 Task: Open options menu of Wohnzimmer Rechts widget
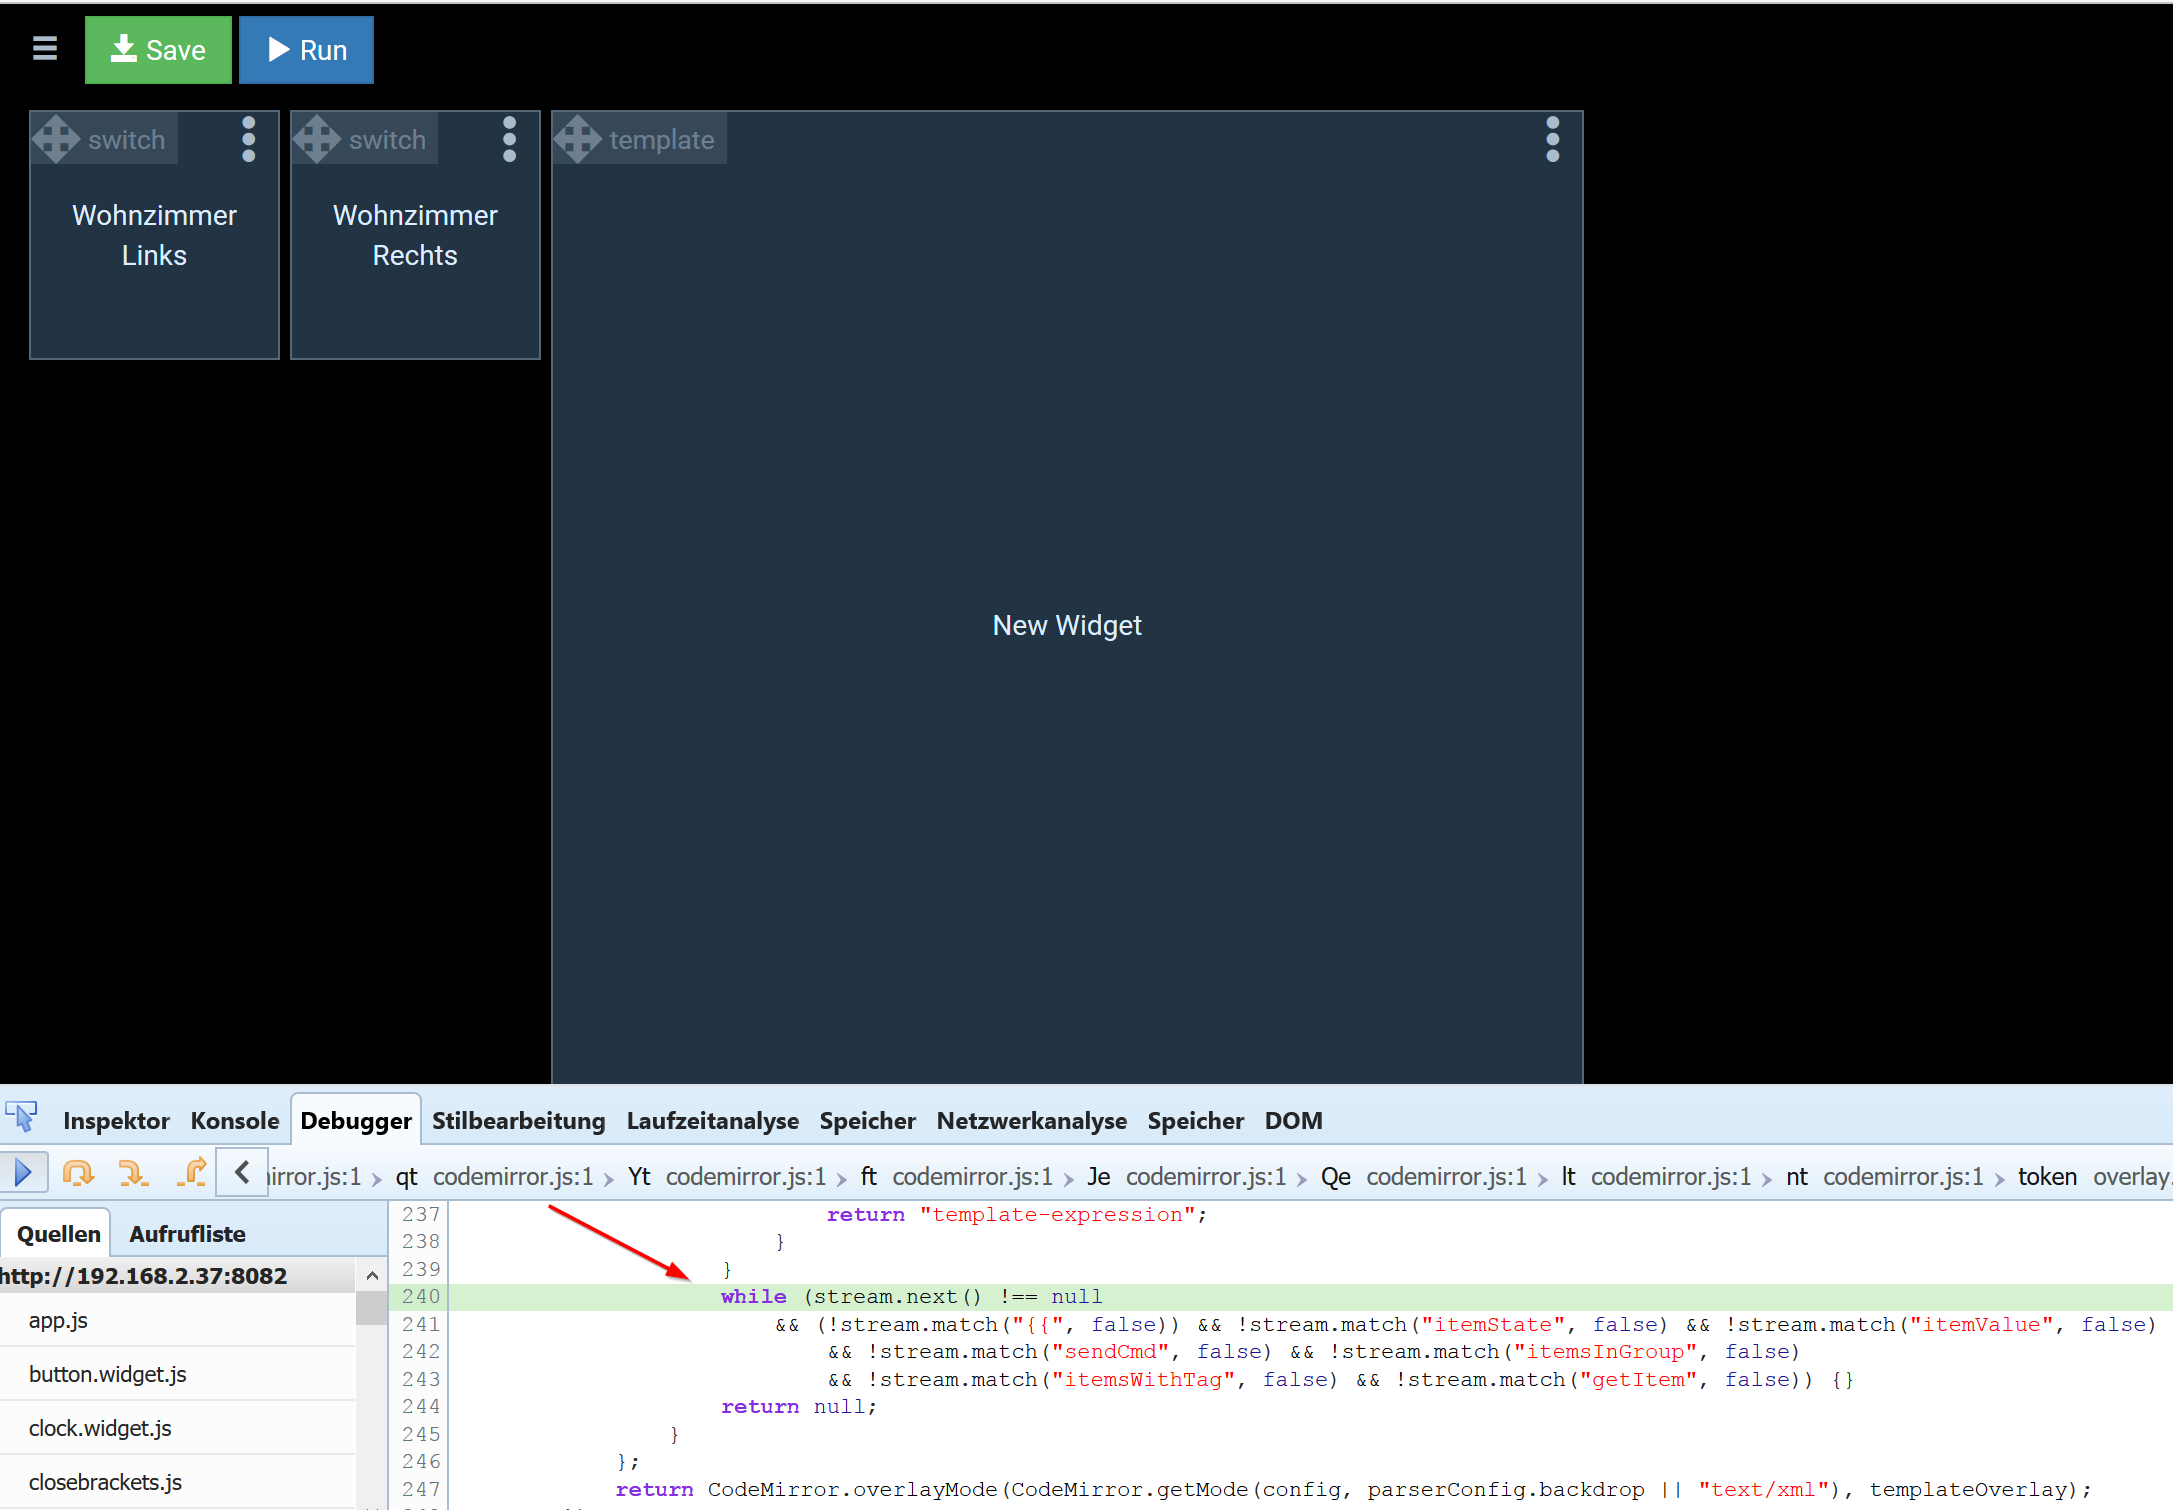click(x=509, y=139)
